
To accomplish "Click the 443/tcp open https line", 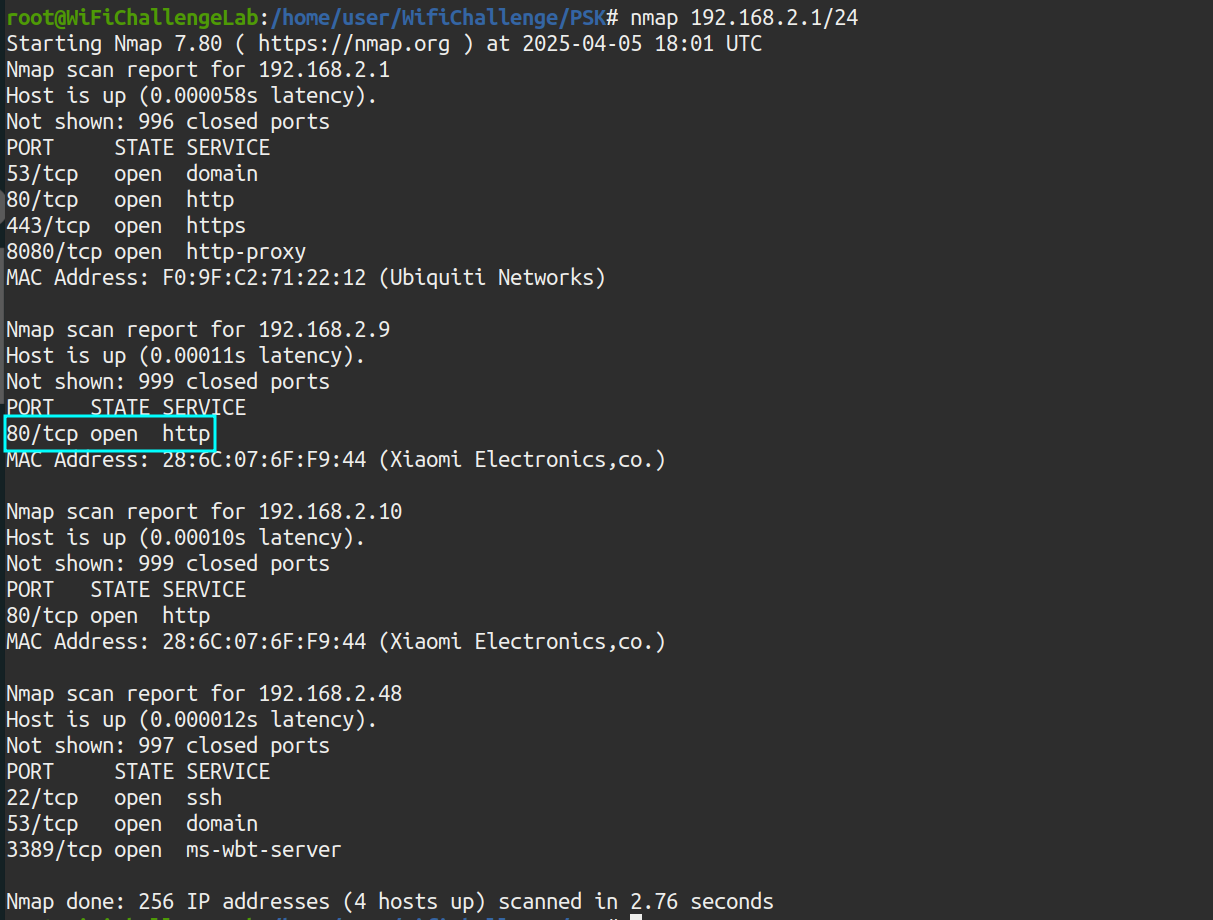I will [x=126, y=226].
